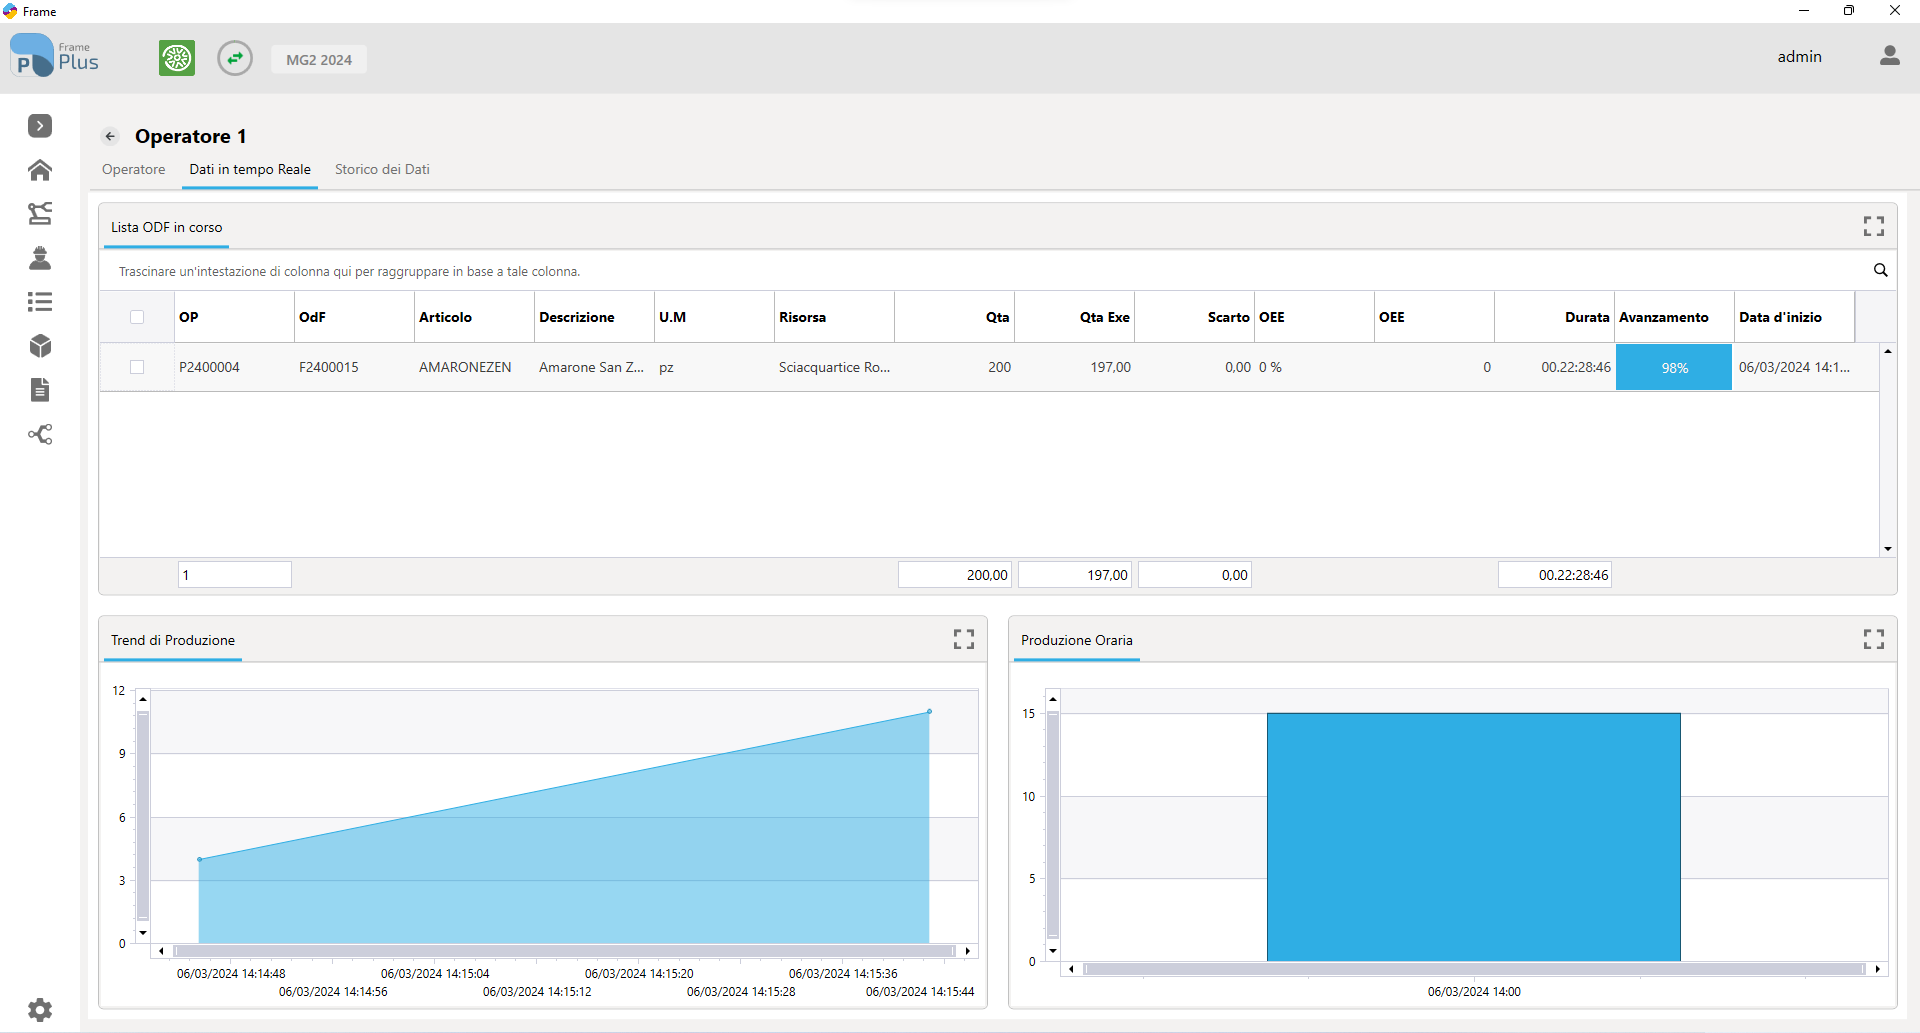Open the Home sidebar icon
Image resolution: width=1920 pixels, height=1033 pixels.
pos(40,170)
